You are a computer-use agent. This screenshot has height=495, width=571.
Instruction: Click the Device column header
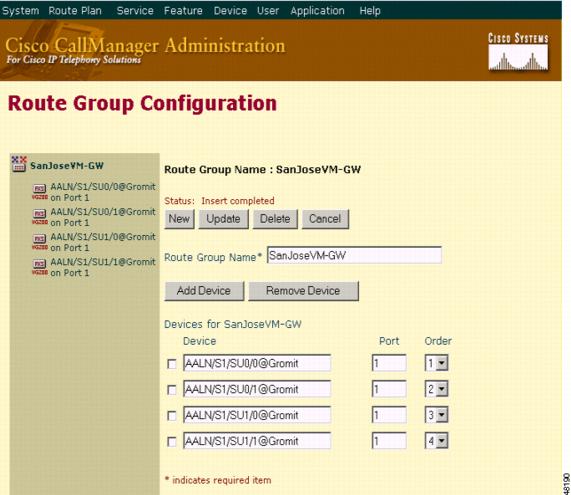pos(200,341)
